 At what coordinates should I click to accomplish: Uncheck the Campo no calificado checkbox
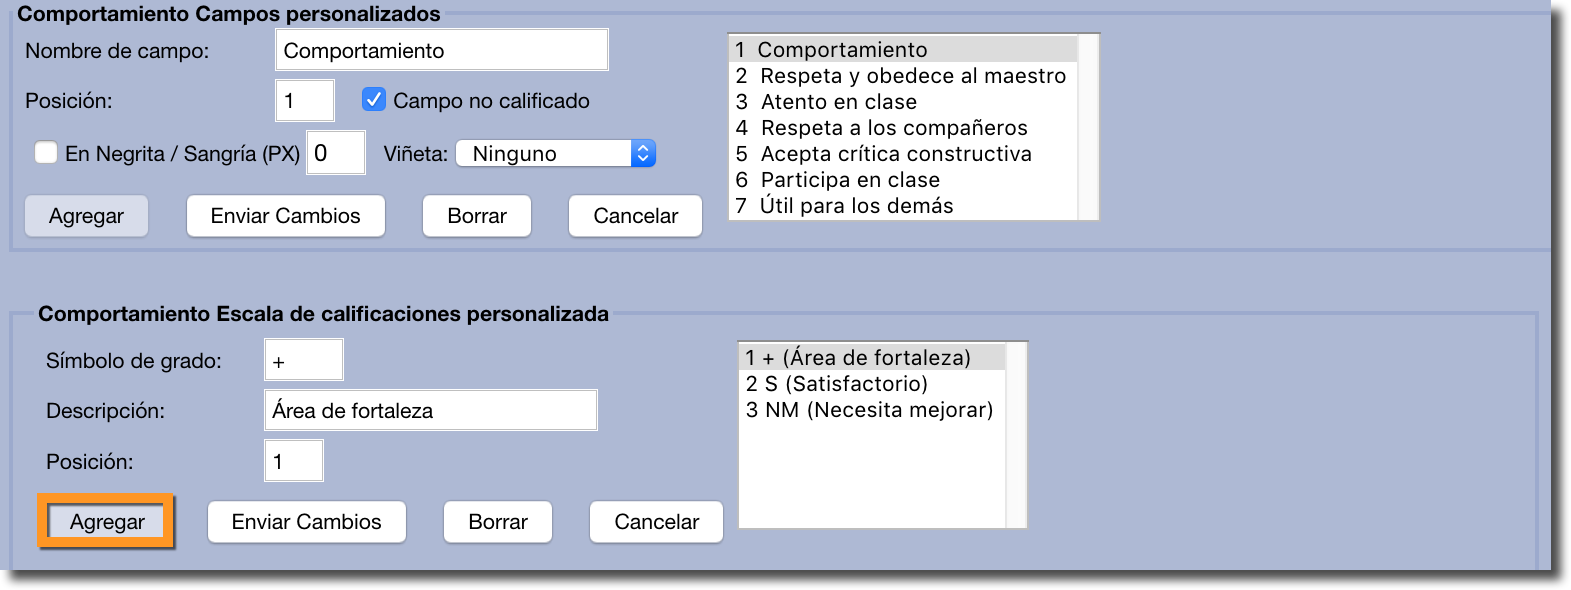(374, 100)
